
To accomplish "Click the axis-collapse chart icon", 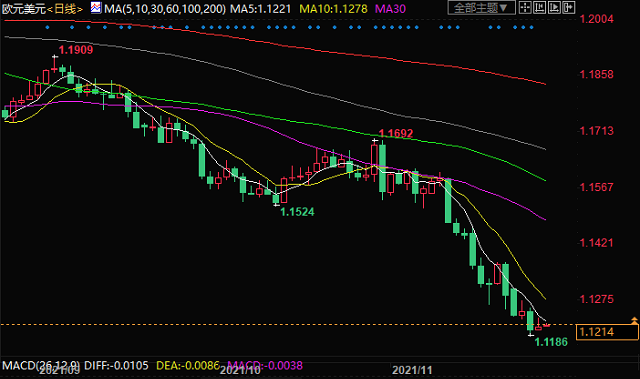I will tap(540, 7).
